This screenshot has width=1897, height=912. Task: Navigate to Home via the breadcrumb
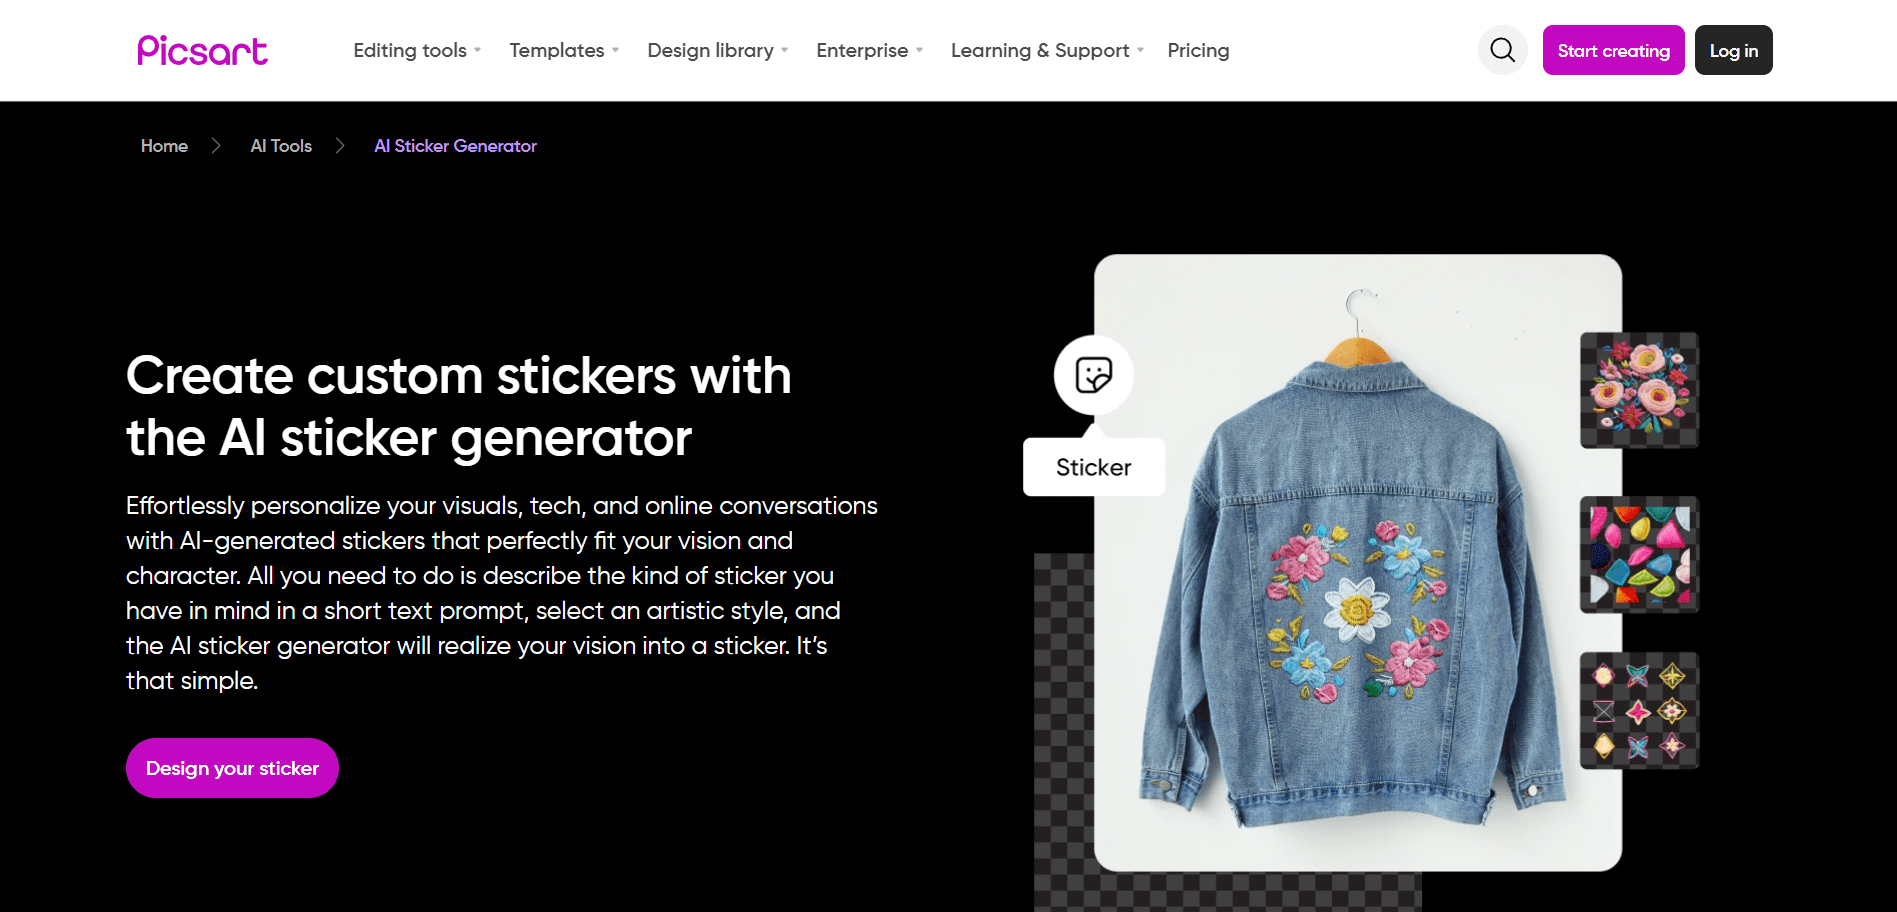click(x=164, y=146)
